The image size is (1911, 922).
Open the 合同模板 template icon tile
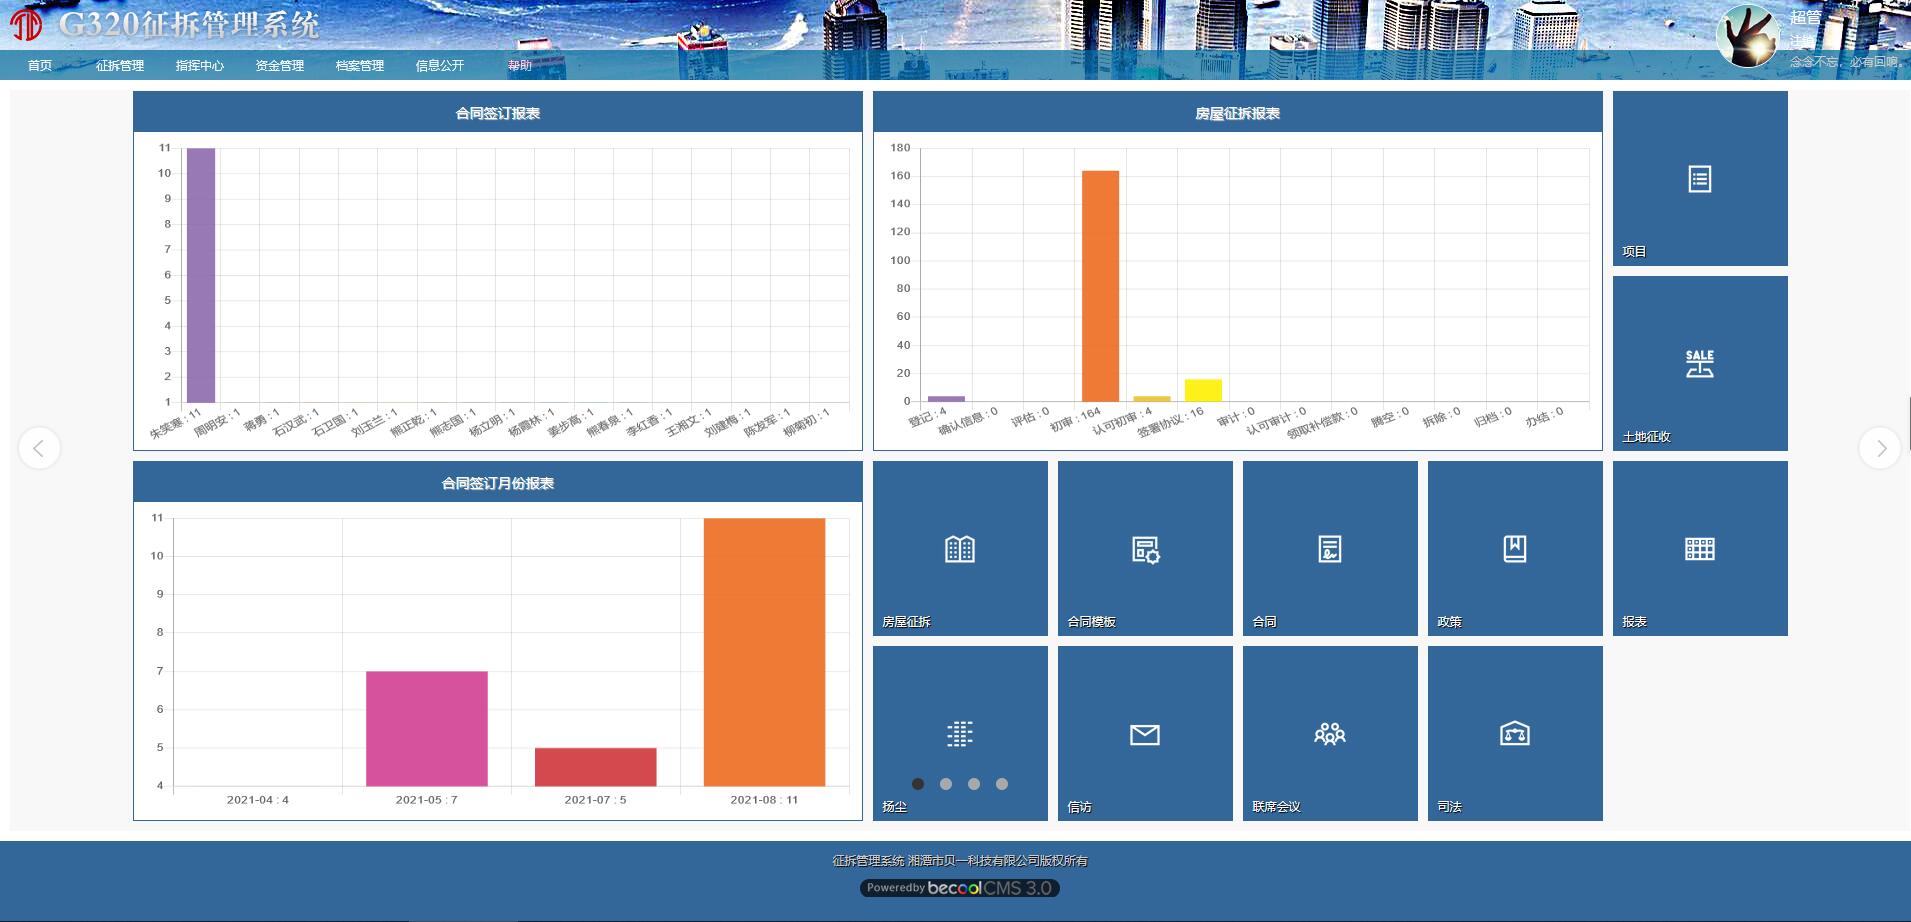point(1145,549)
